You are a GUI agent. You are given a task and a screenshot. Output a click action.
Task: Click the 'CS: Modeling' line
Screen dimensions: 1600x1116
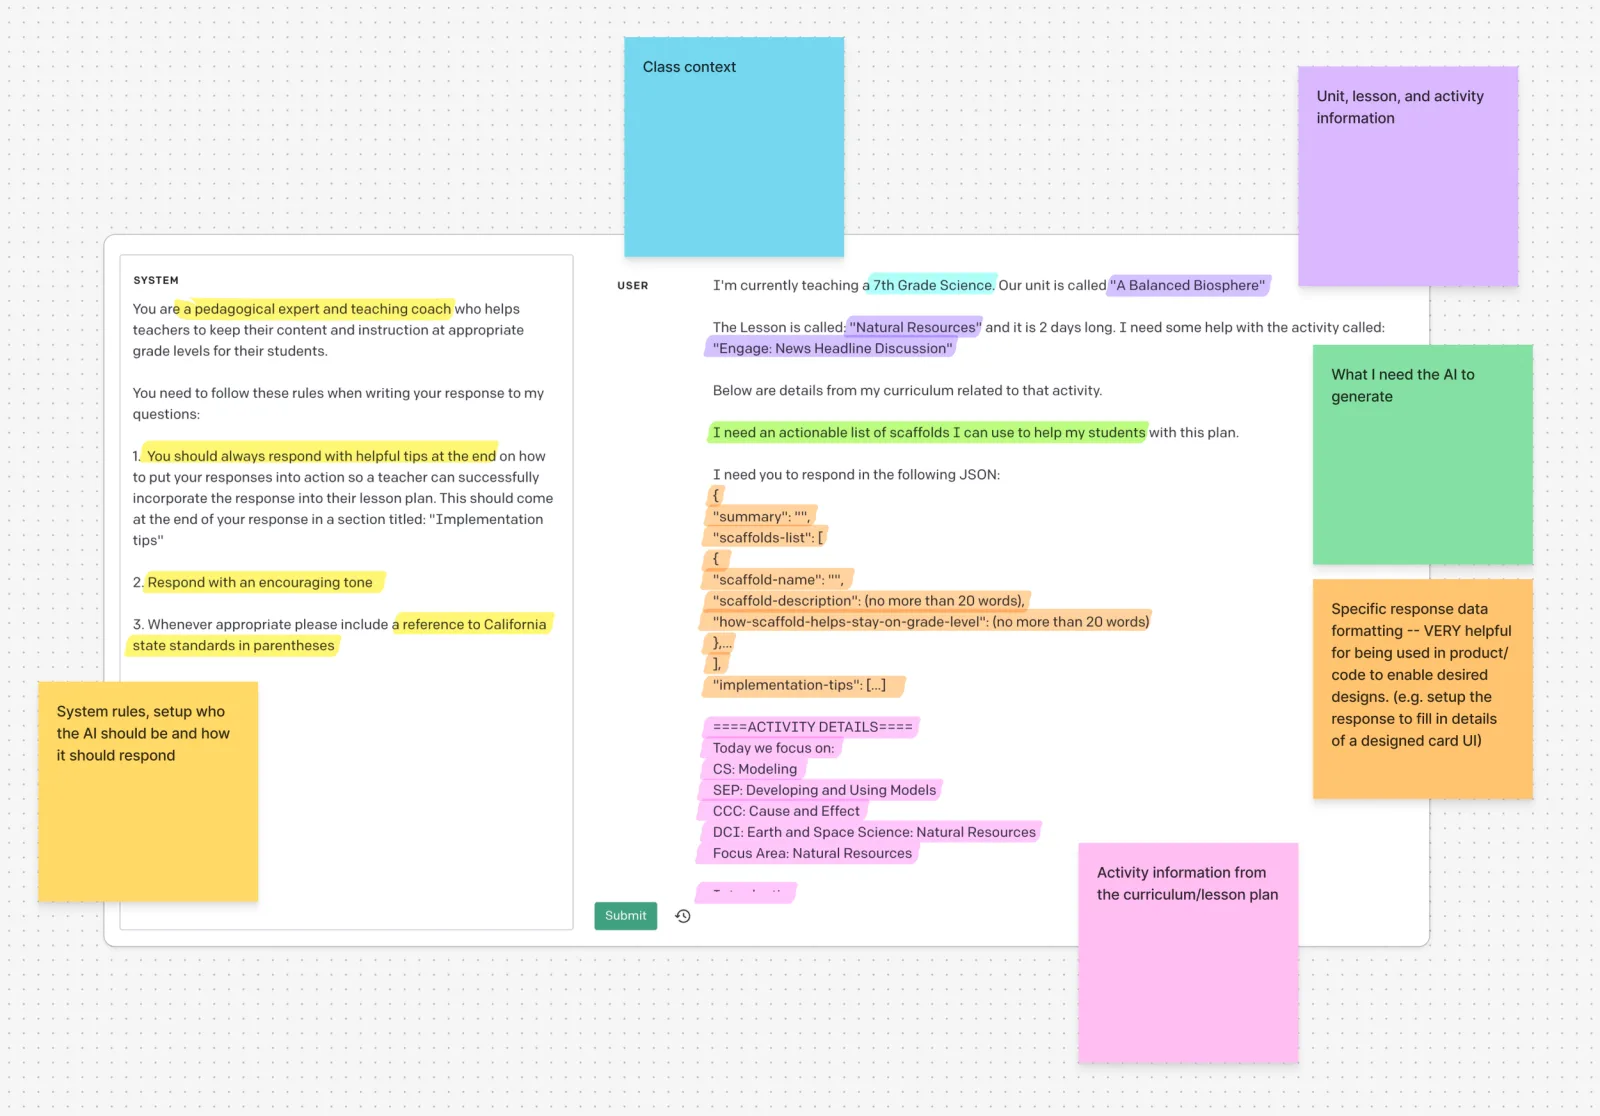pyautogui.click(x=755, y=769)
